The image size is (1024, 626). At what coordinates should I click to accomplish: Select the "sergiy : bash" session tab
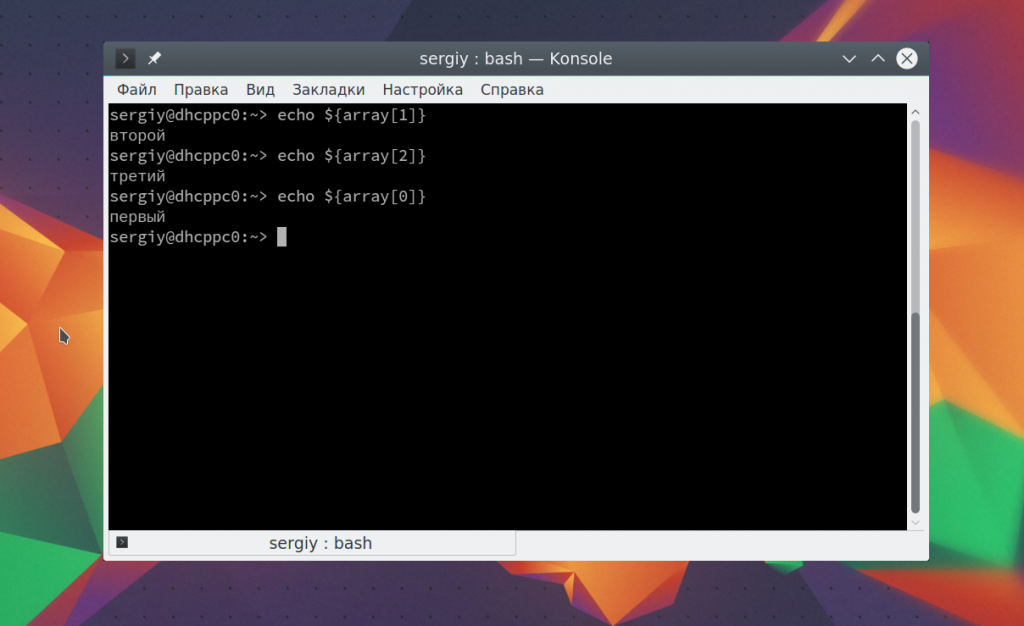tap(320, 543)
